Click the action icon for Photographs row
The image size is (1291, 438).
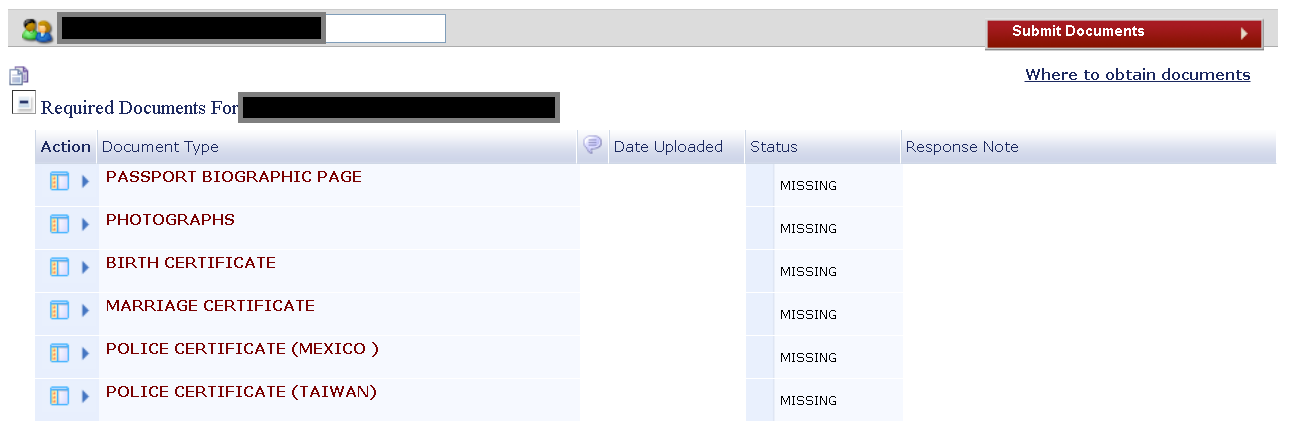pos(59,224)
